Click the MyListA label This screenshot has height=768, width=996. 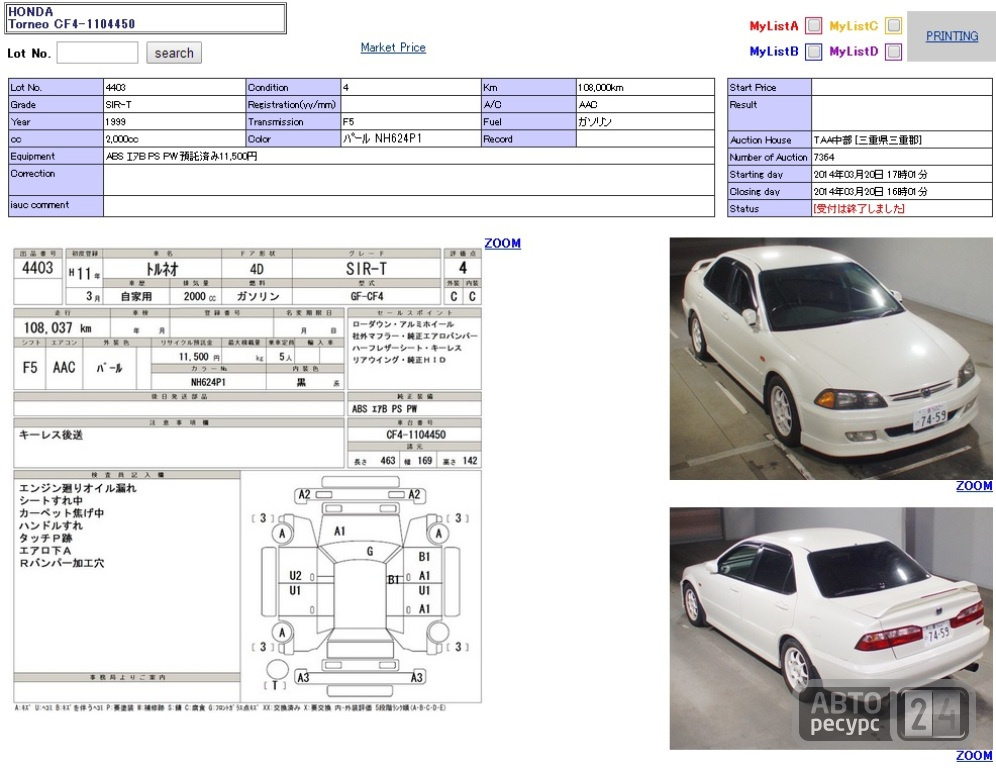(774, 26)
